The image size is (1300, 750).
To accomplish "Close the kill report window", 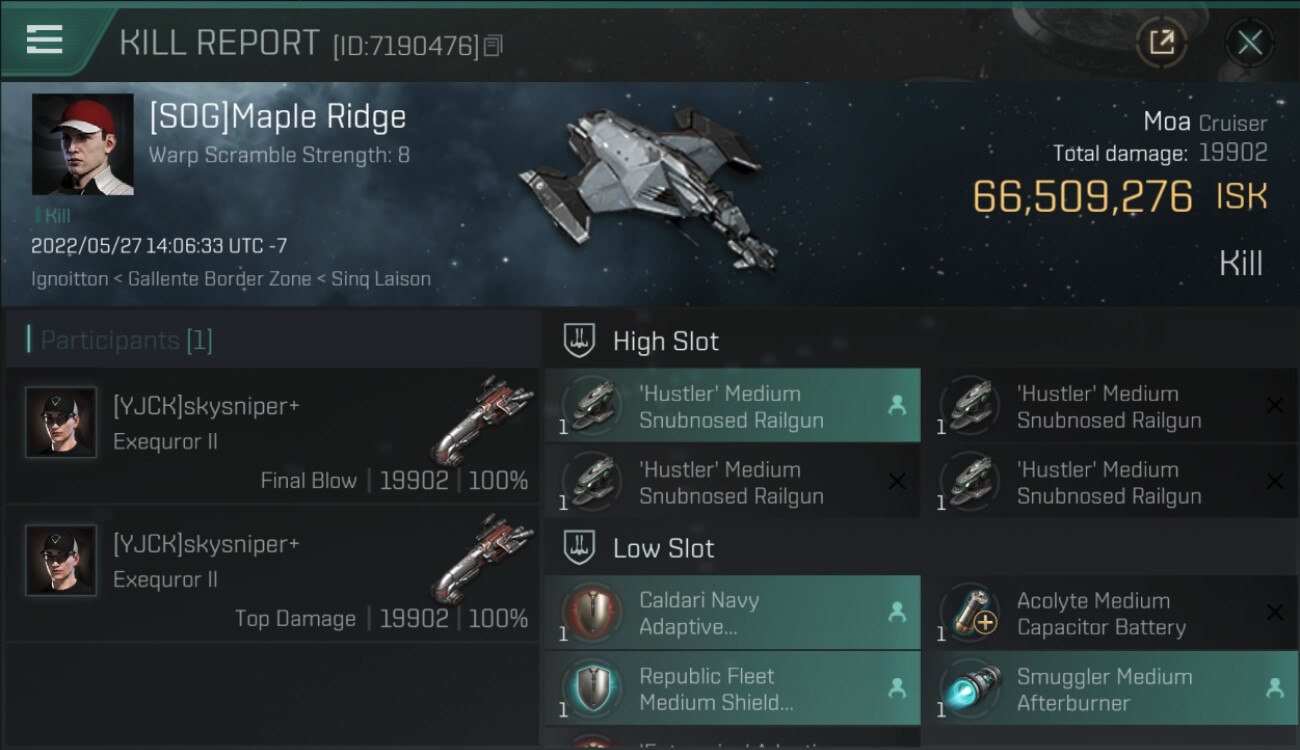I will coord(1249,42).
